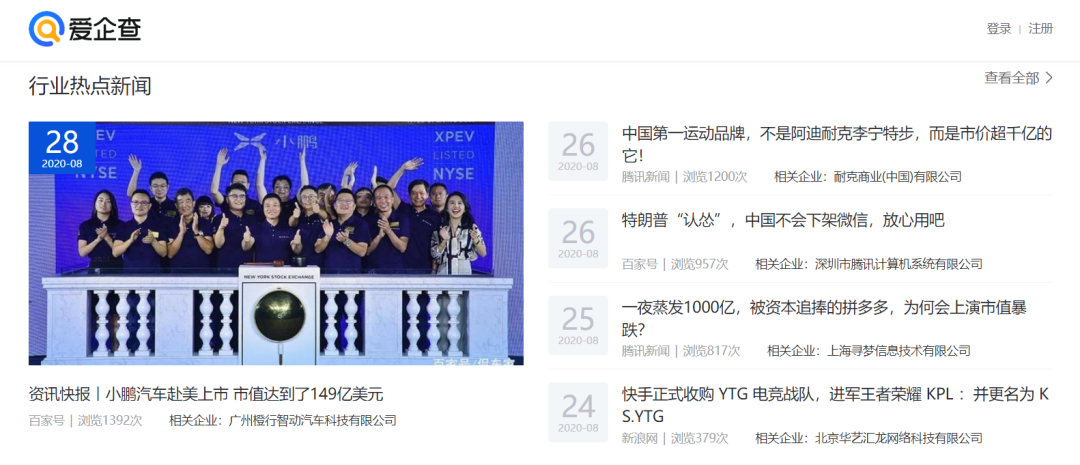This screenshot has width=1080, height=465.
Task: Click the 爱企查 logo
Action: pos(85,29)
